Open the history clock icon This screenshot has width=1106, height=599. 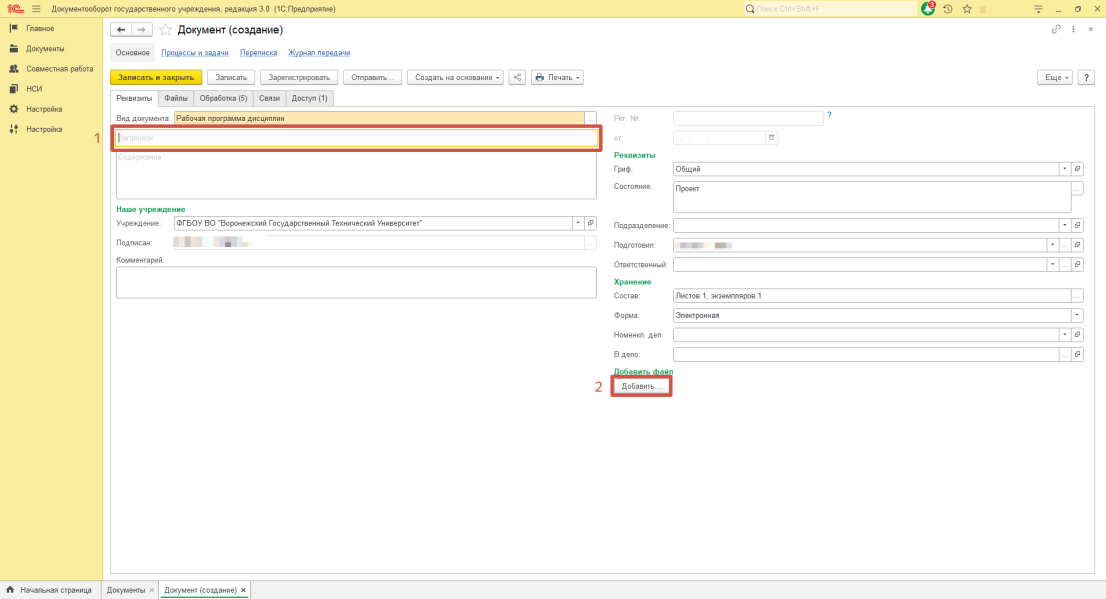(948, 8)
